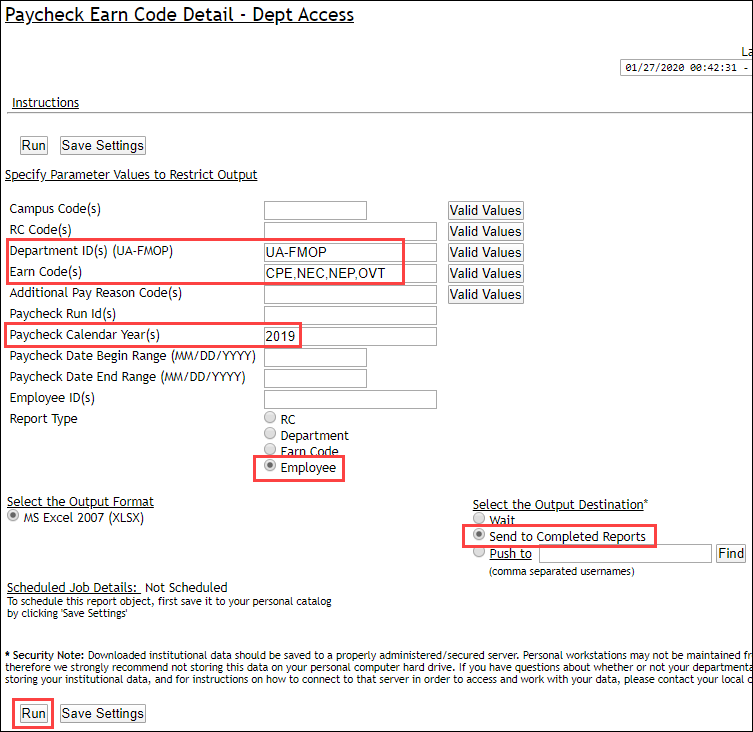
Task: Open Valid Values for Department ID(s)
Action: pos(486,252)
